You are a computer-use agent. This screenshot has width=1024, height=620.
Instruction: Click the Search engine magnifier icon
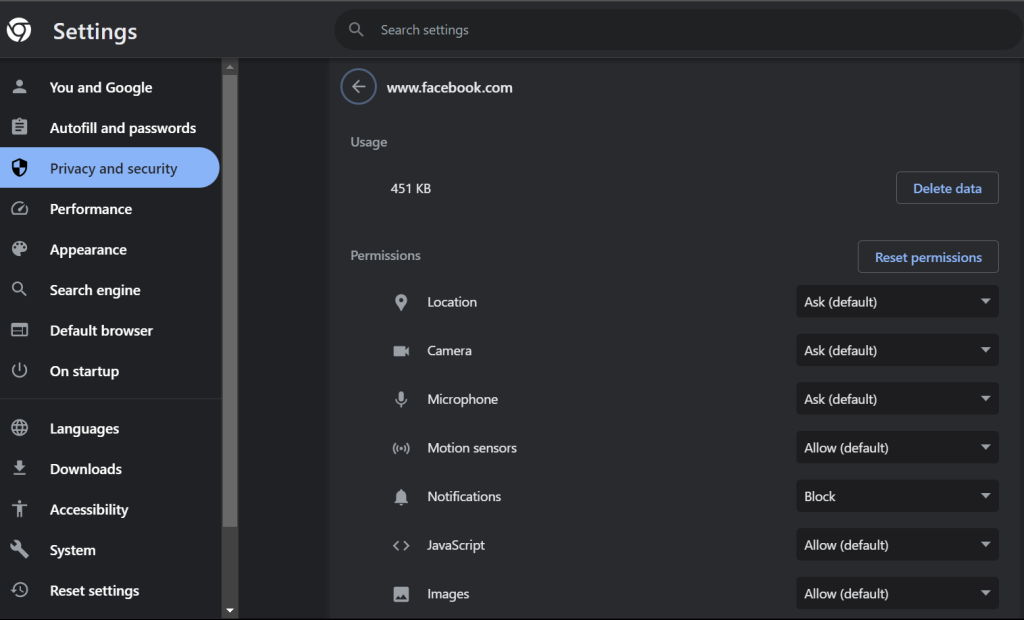[20, 289]
